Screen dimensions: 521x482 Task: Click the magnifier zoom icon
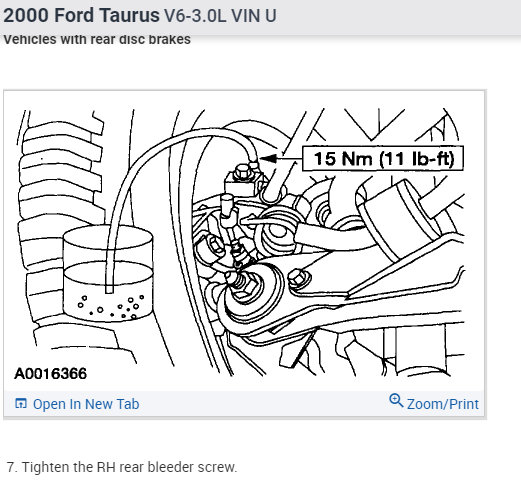[396, 400]
